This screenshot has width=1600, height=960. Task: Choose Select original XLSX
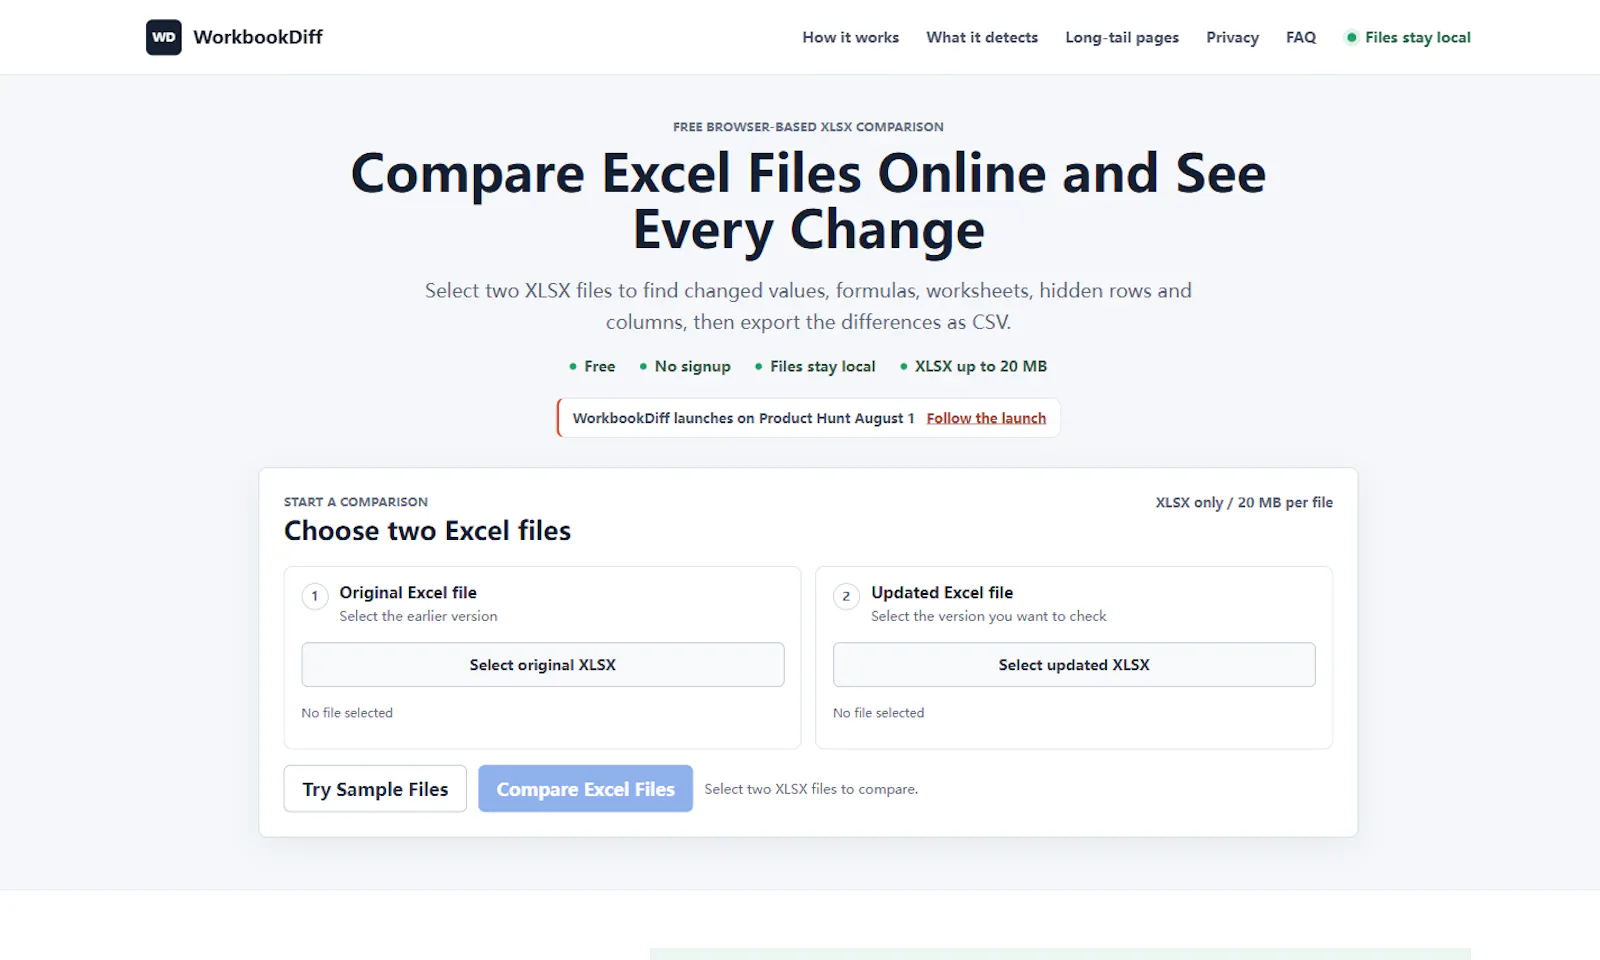tap(543, 665)
